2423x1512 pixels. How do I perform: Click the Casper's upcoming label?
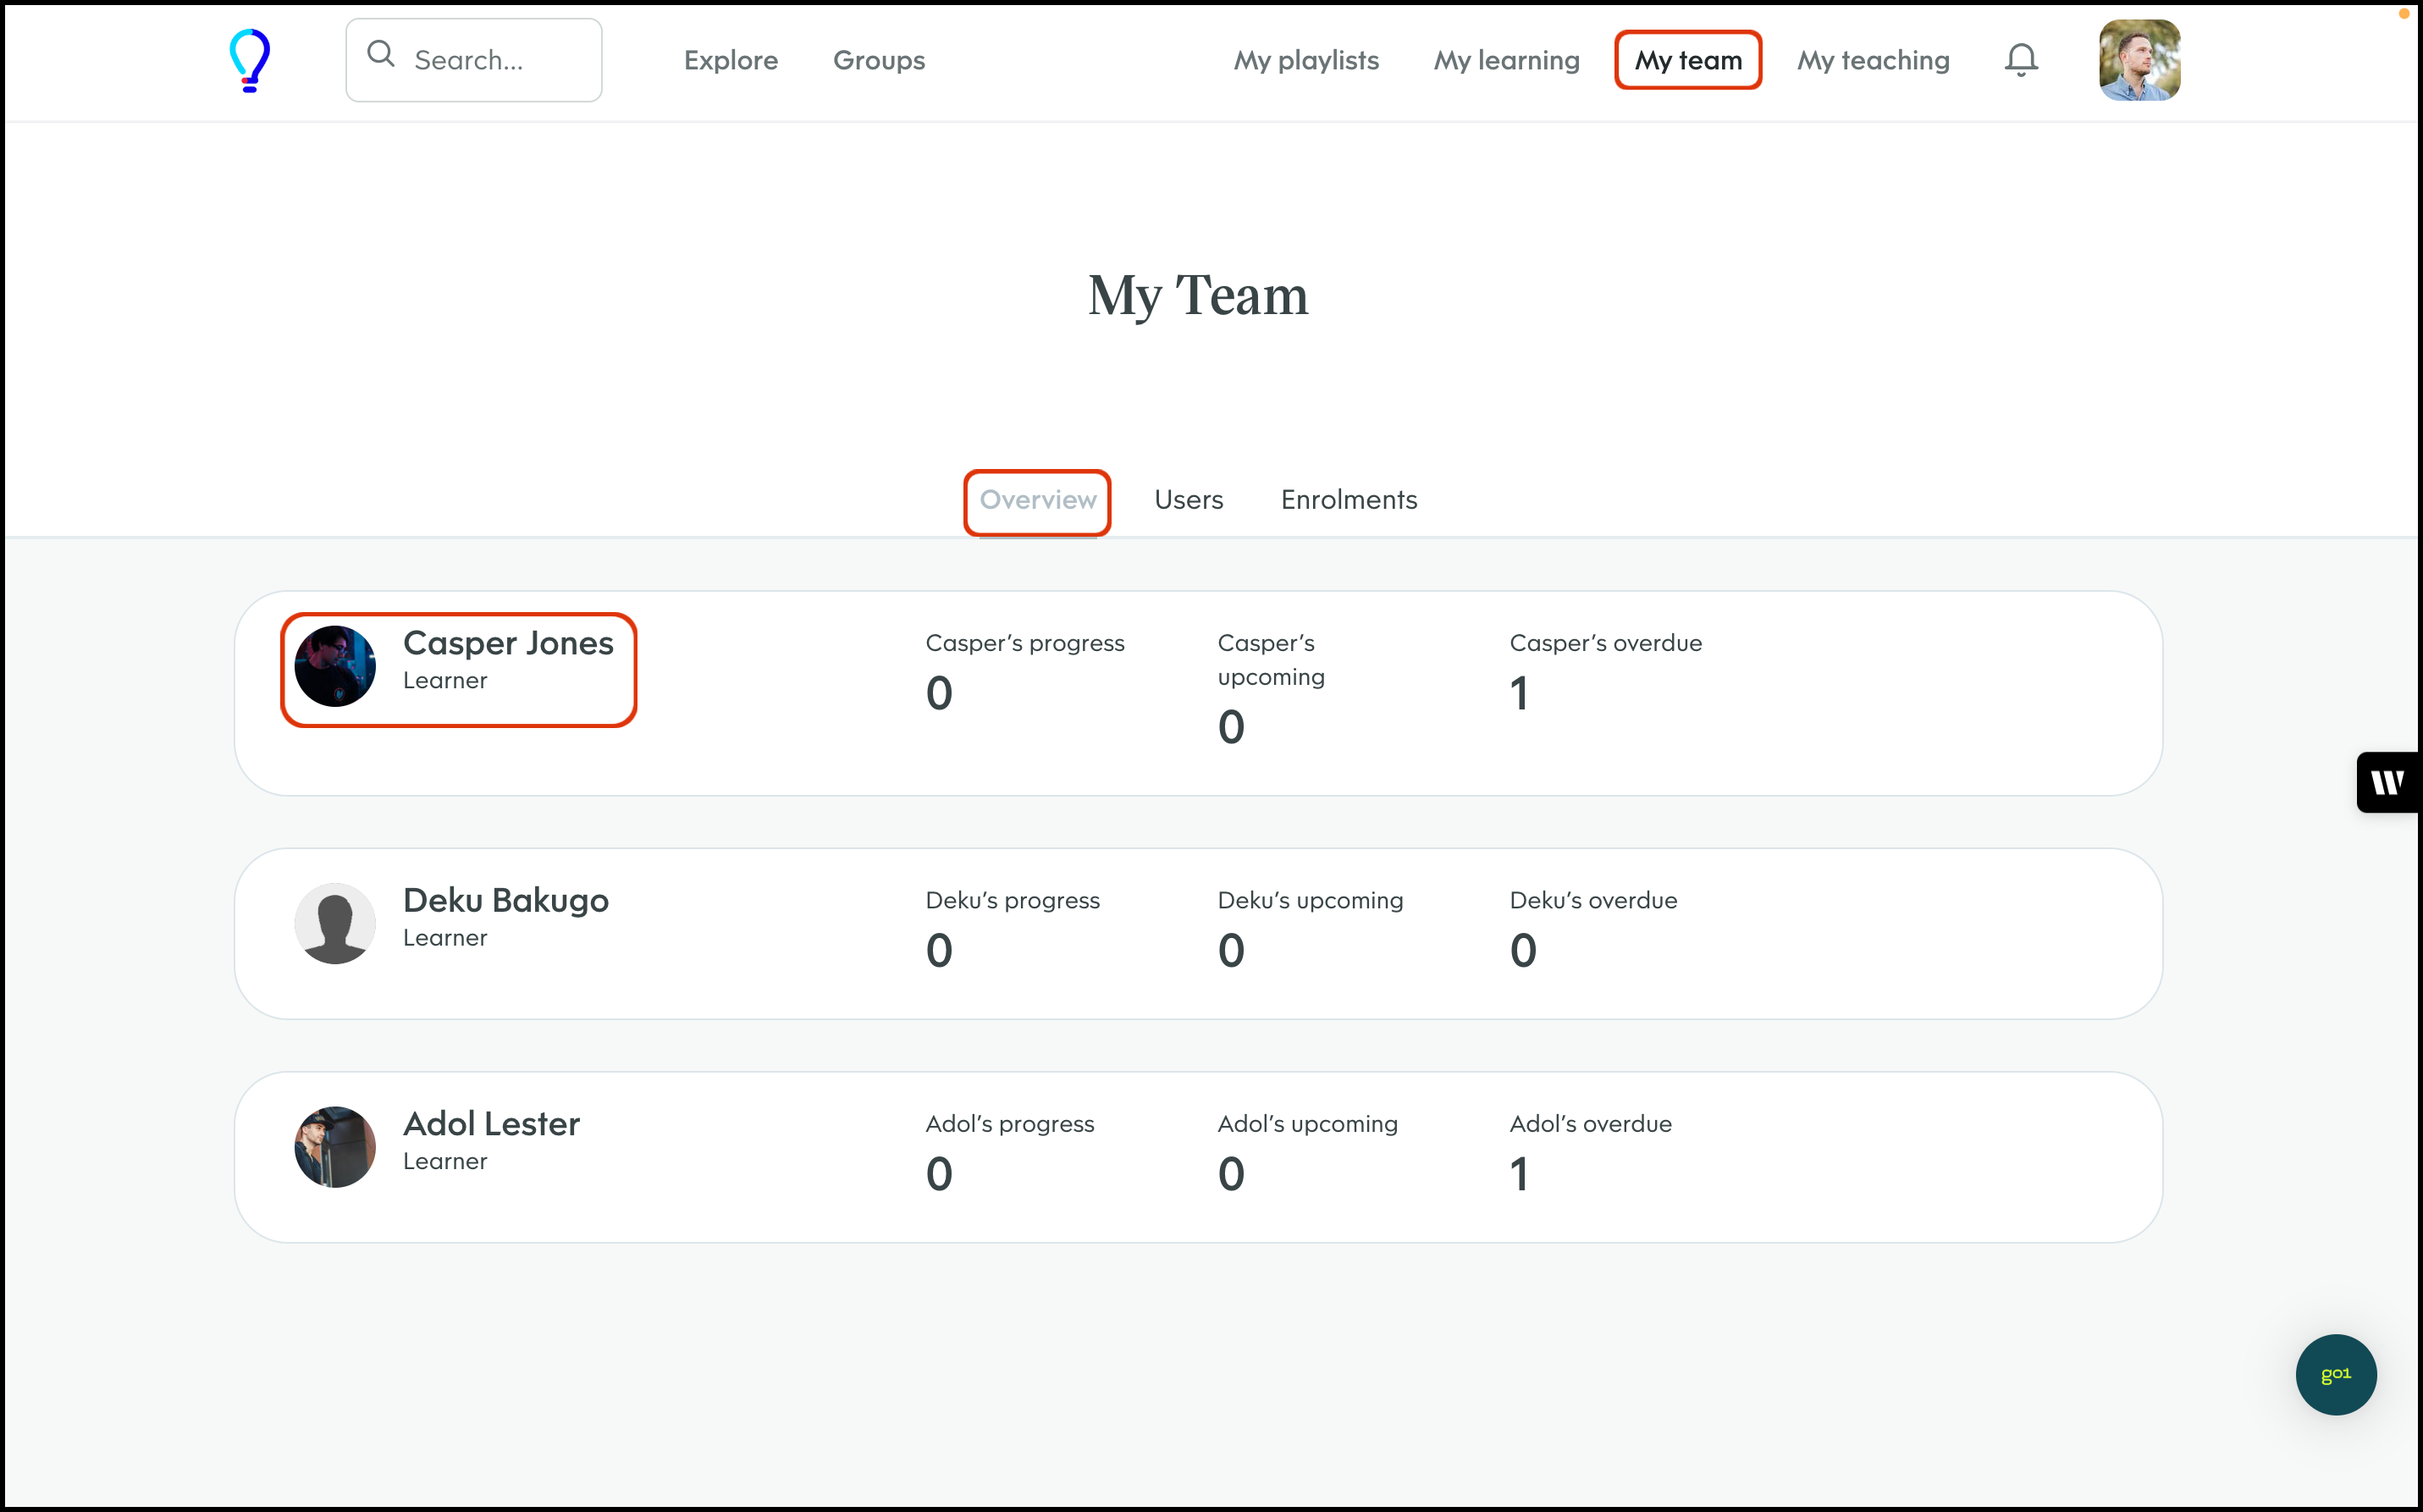(x=1271, y=660)
